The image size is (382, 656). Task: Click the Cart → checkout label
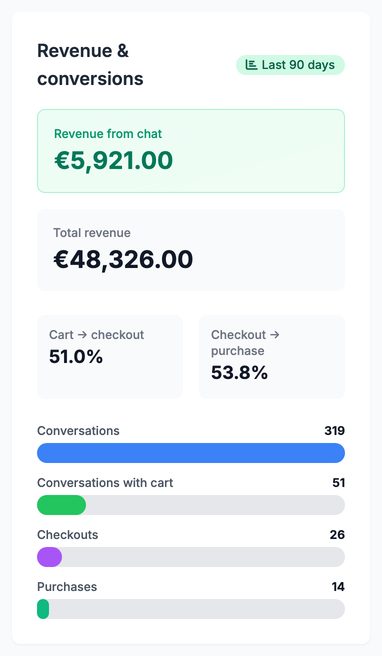(97, 335)
